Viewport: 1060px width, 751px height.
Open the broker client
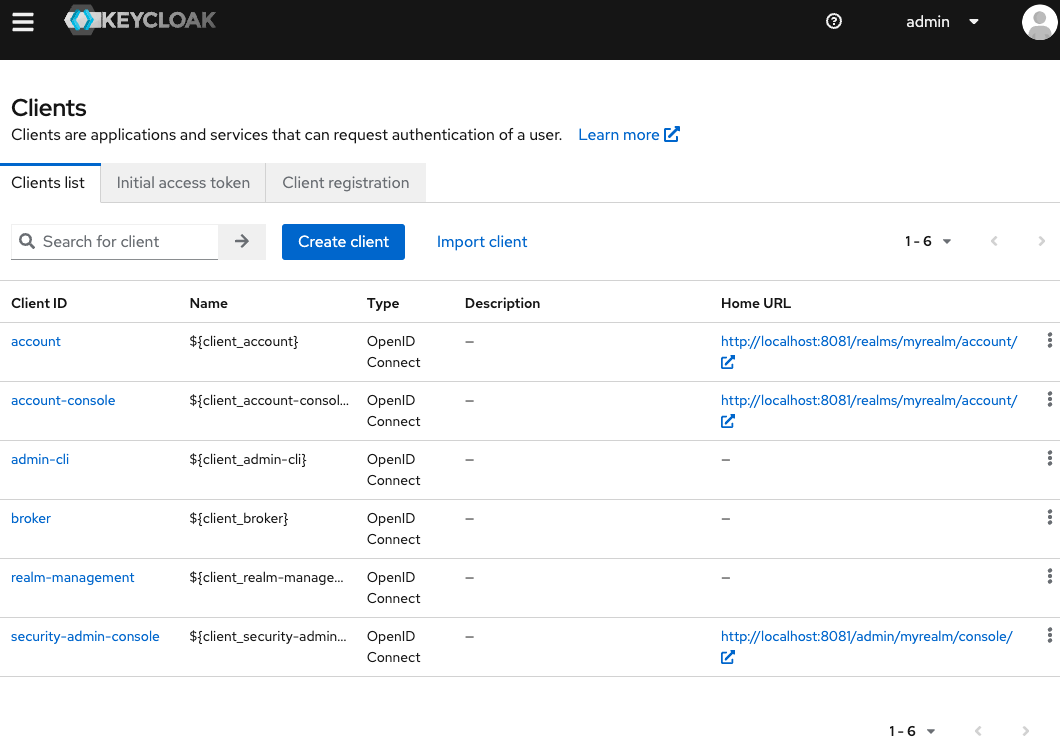tap(31, 518)
